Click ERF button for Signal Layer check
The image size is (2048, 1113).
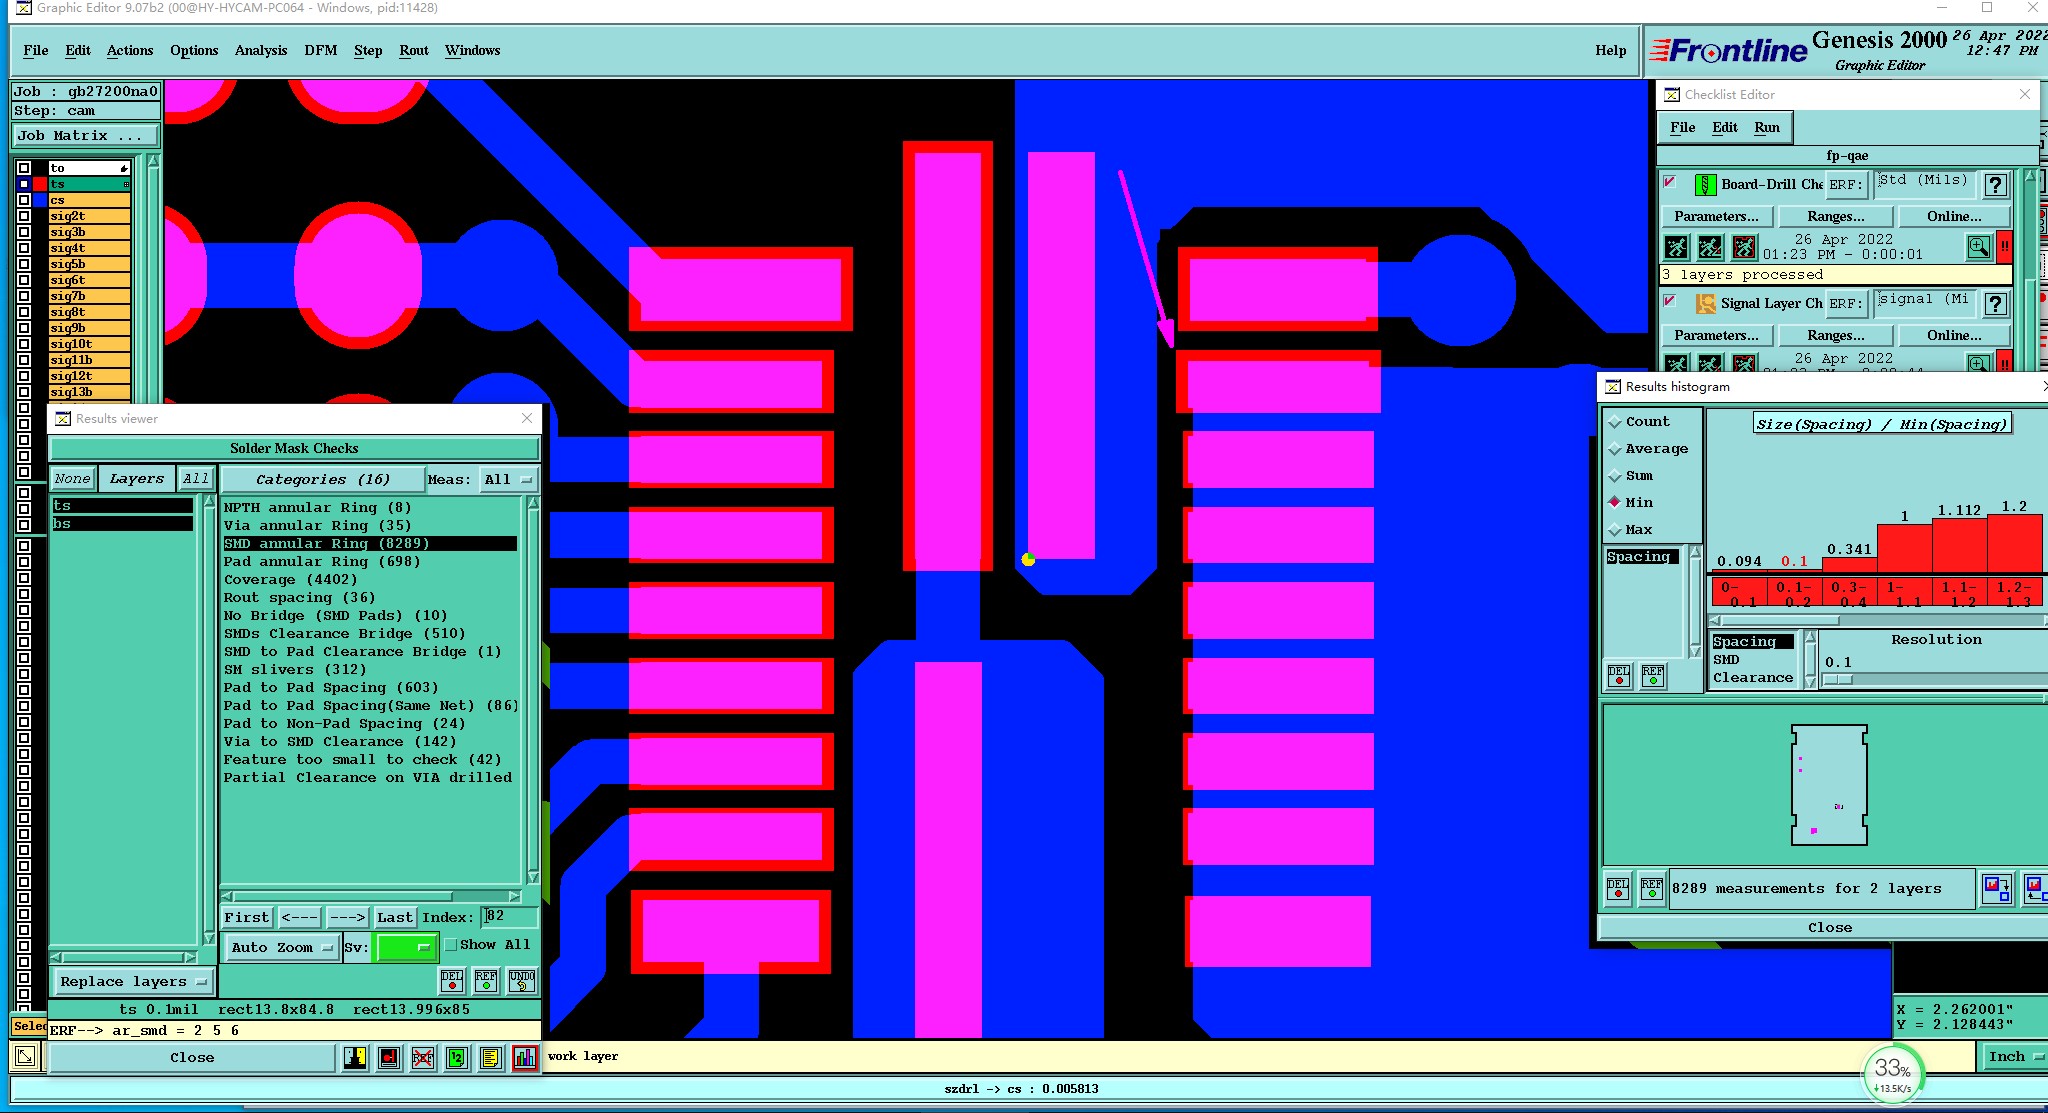point(1846,304)
